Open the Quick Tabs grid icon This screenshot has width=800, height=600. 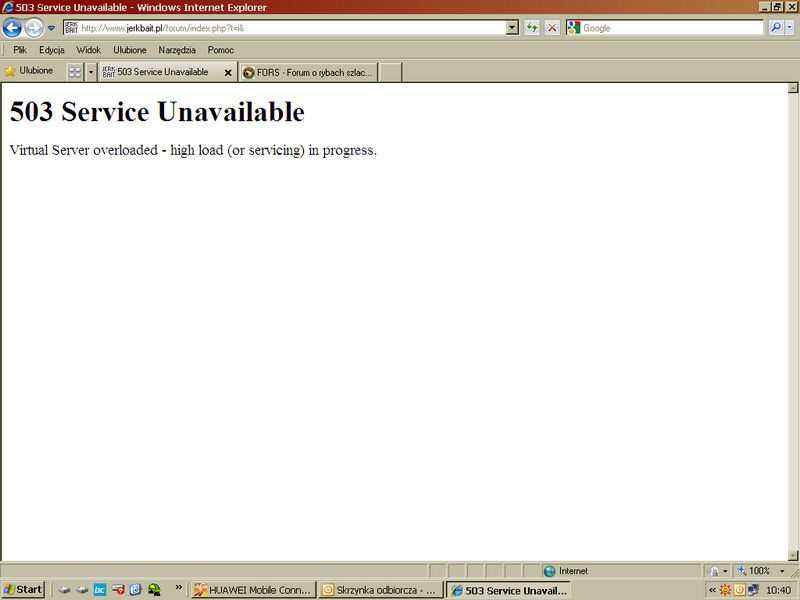[74, 72]
